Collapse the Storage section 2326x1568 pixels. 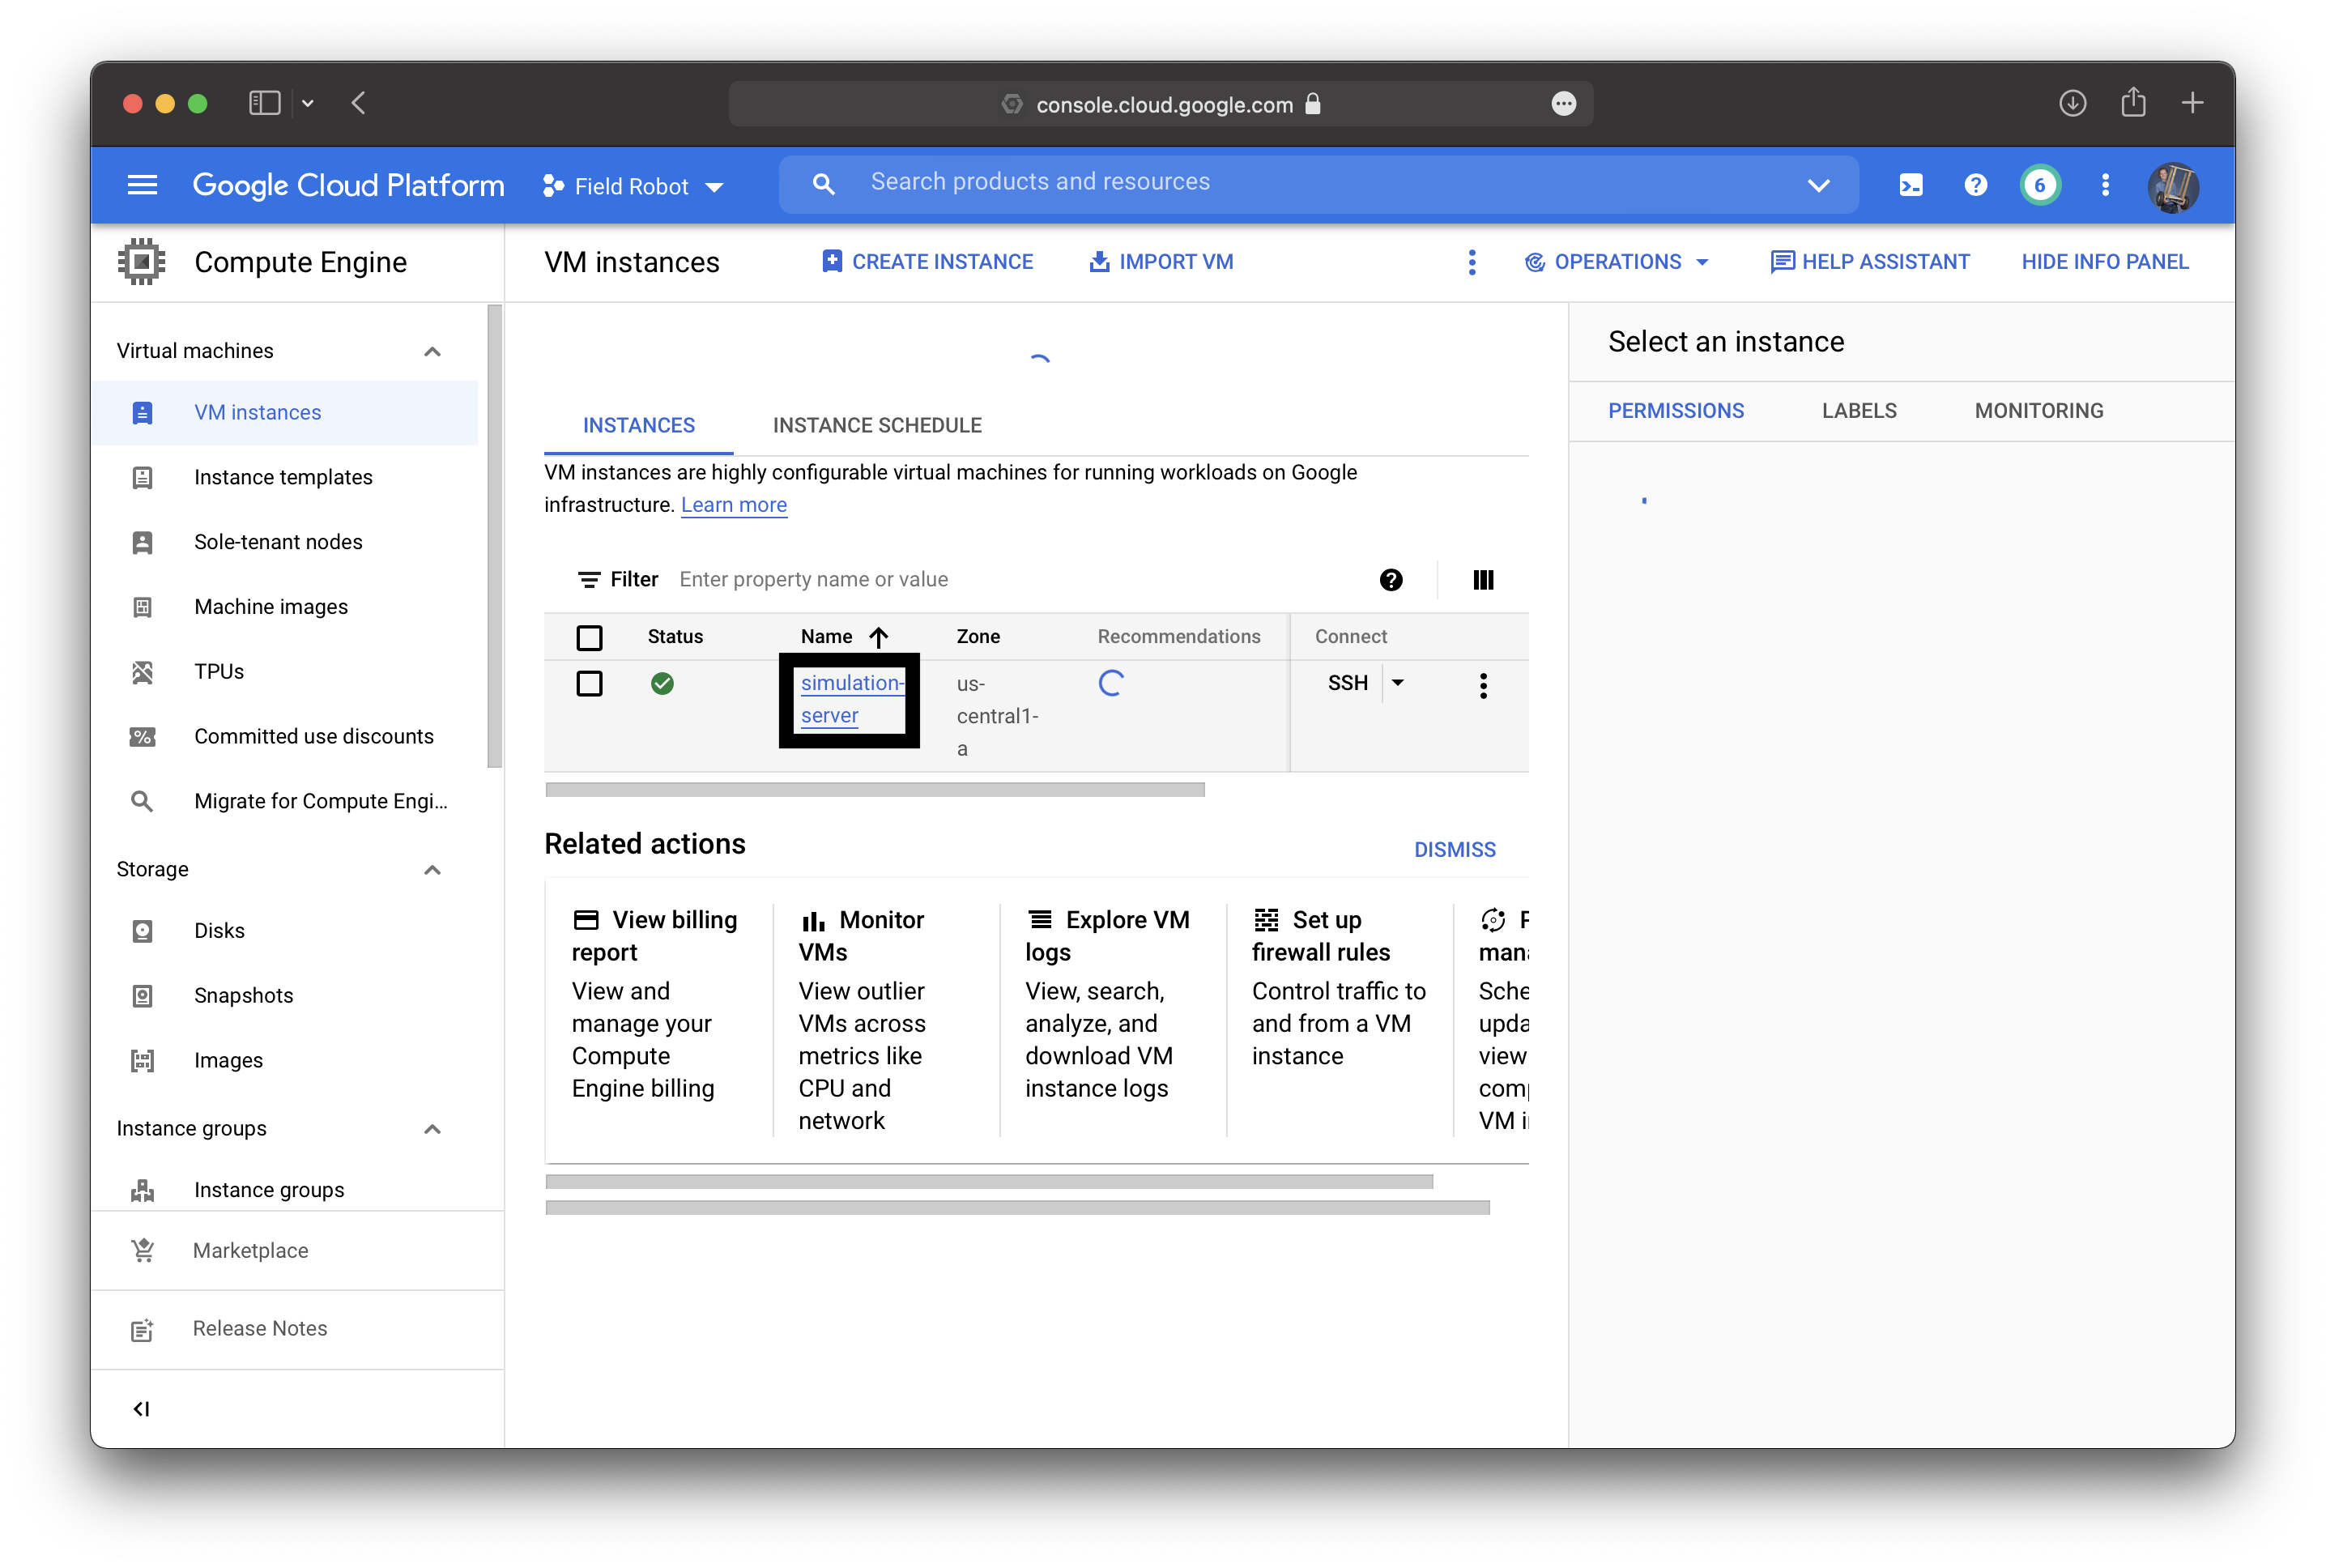pos(432,870)
